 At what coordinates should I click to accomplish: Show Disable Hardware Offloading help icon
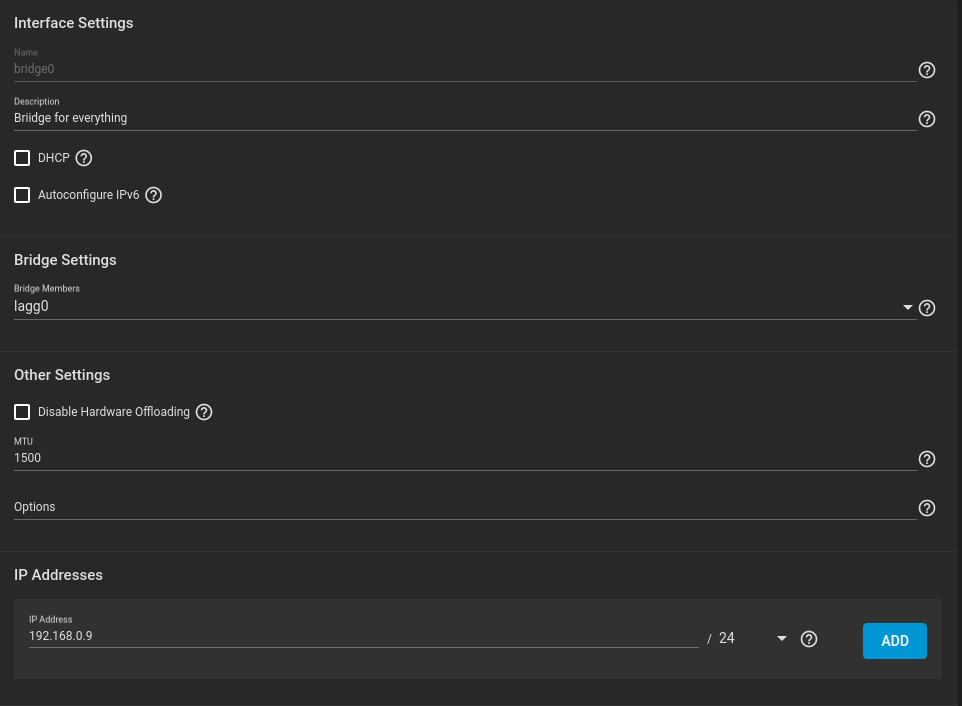tap(204, 412)
